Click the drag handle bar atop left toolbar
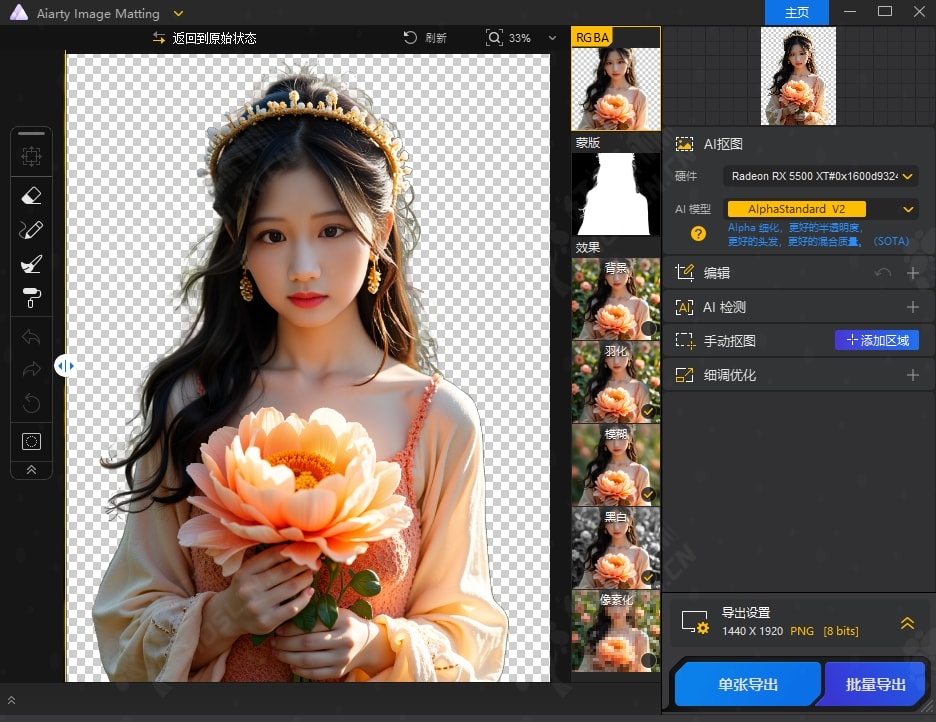The width and height of the screenshot is (936, 722). coord(31,133)
